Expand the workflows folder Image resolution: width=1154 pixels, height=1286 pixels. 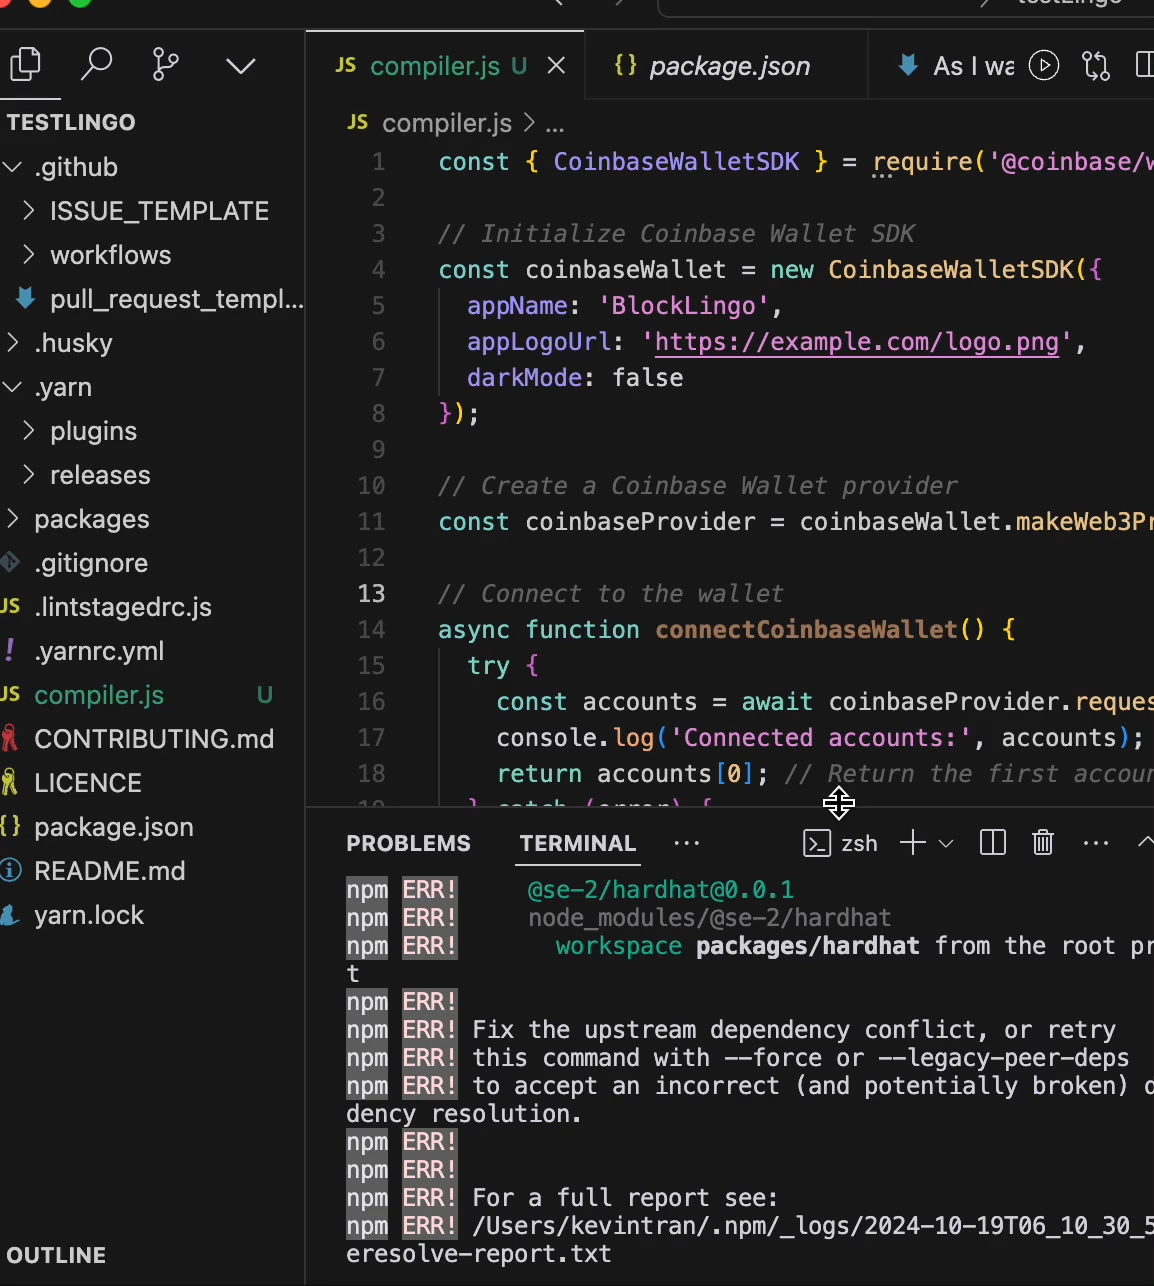click(x=152, y=255)
